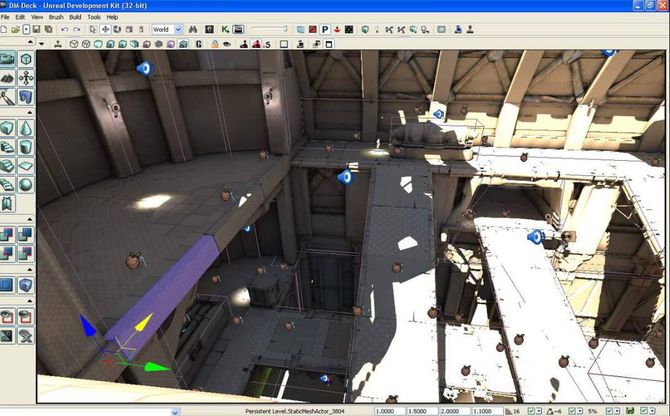The width and height of the screenshot is (670, 416).
Task: Open the Edit menu
Action: click(20, 17)
